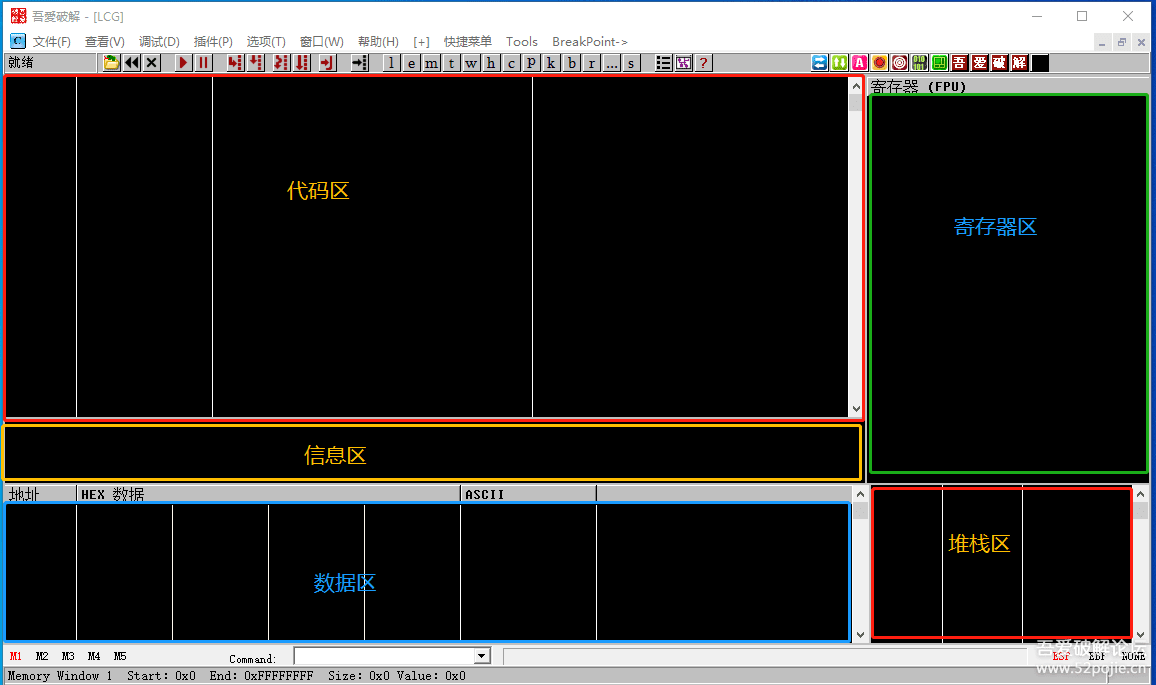Click the Open file folder icon
Image resolution: width=1156 pixels, height=685 pixels.
[x=111, y=63]
